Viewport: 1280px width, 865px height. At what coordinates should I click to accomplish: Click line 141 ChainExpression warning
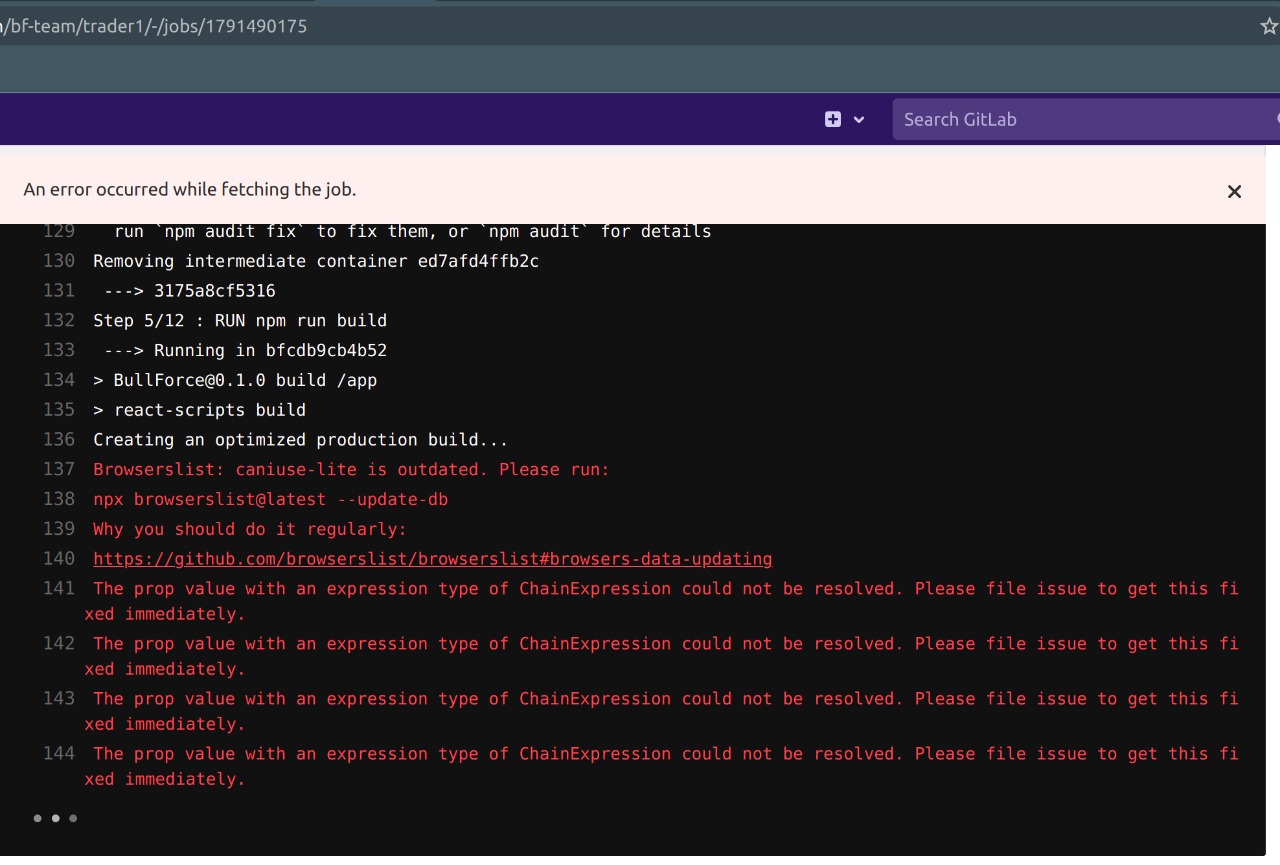click(59, 588)
